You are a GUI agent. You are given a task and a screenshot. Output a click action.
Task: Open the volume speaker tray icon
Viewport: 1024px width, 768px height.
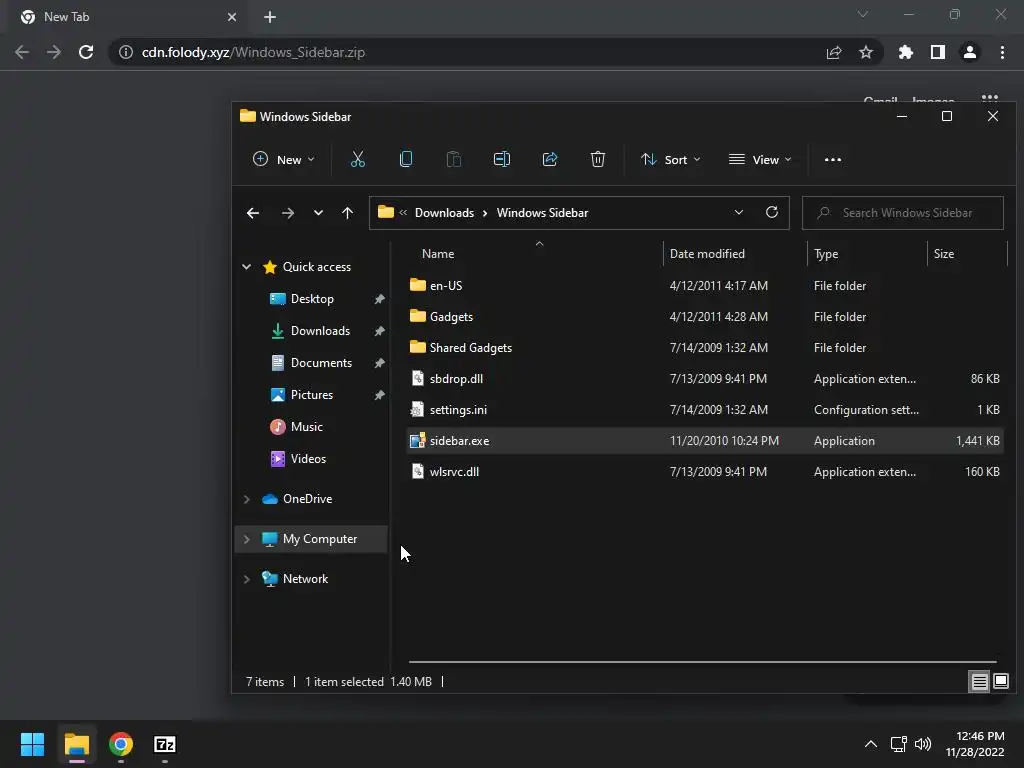coord(923,744)
